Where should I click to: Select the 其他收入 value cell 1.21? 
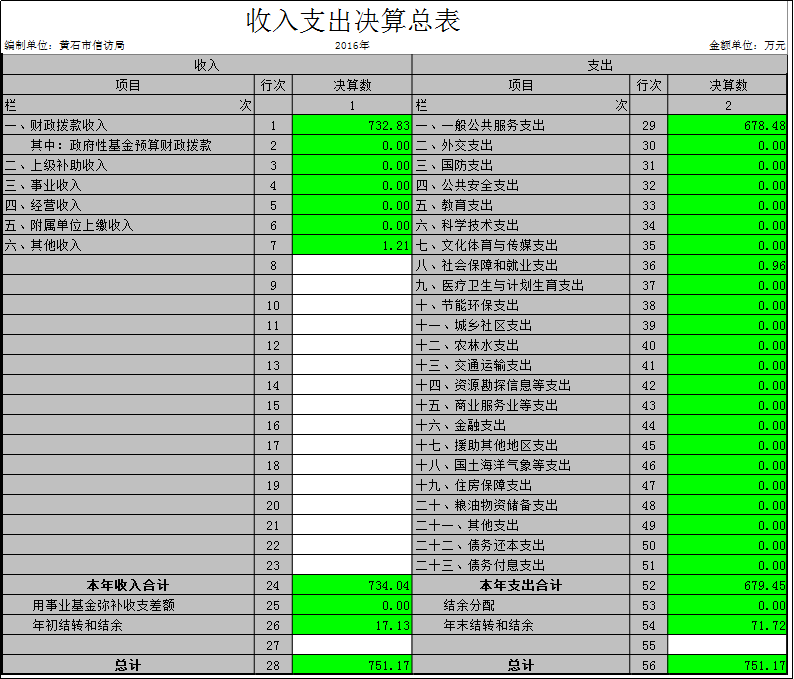click(352, 245)
